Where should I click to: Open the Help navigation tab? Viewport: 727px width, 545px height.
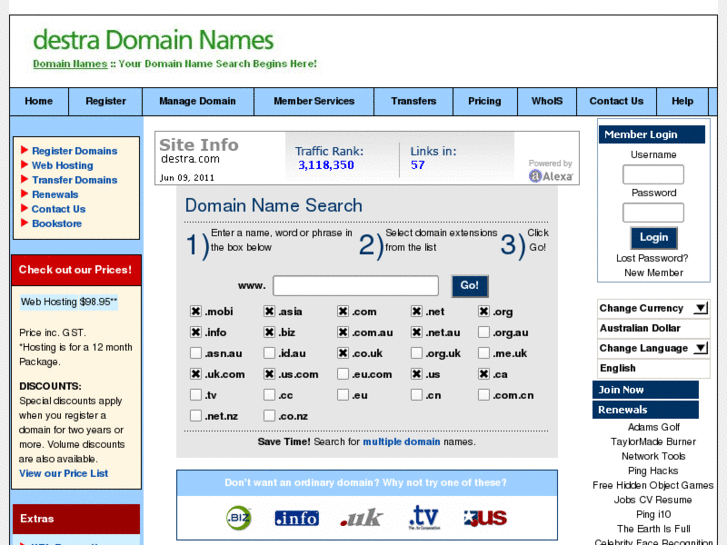[x=682, y=101]
